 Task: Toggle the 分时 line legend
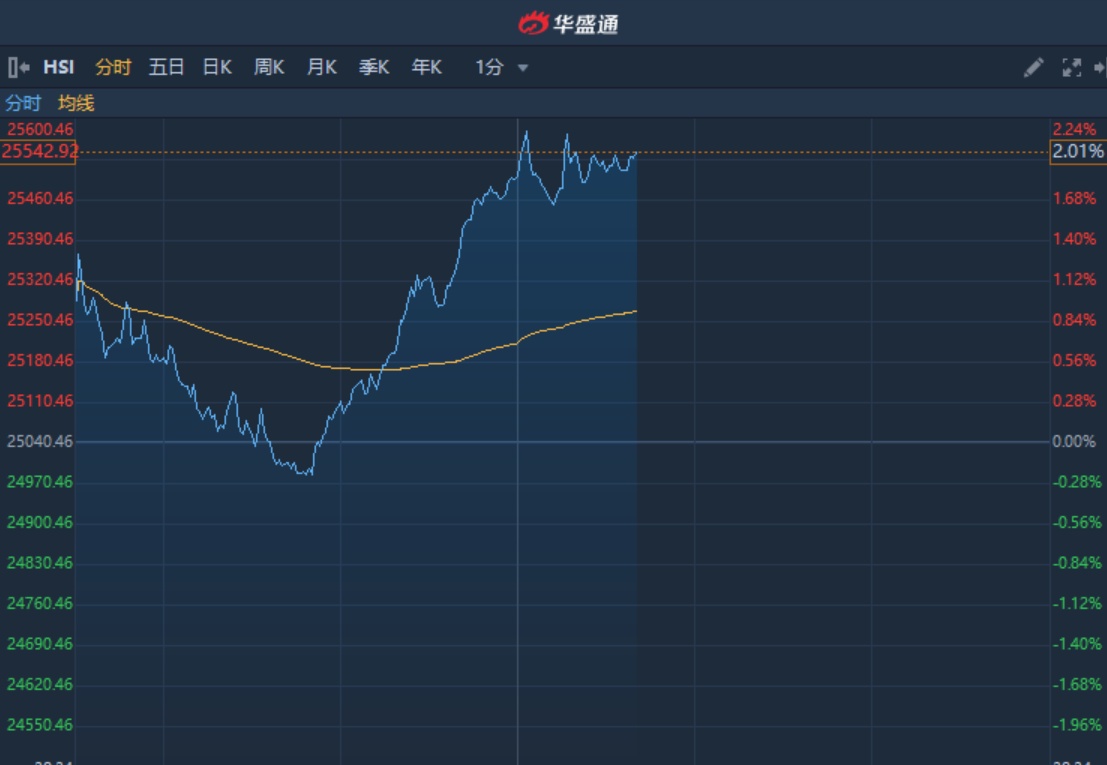[x=23, y=103]
